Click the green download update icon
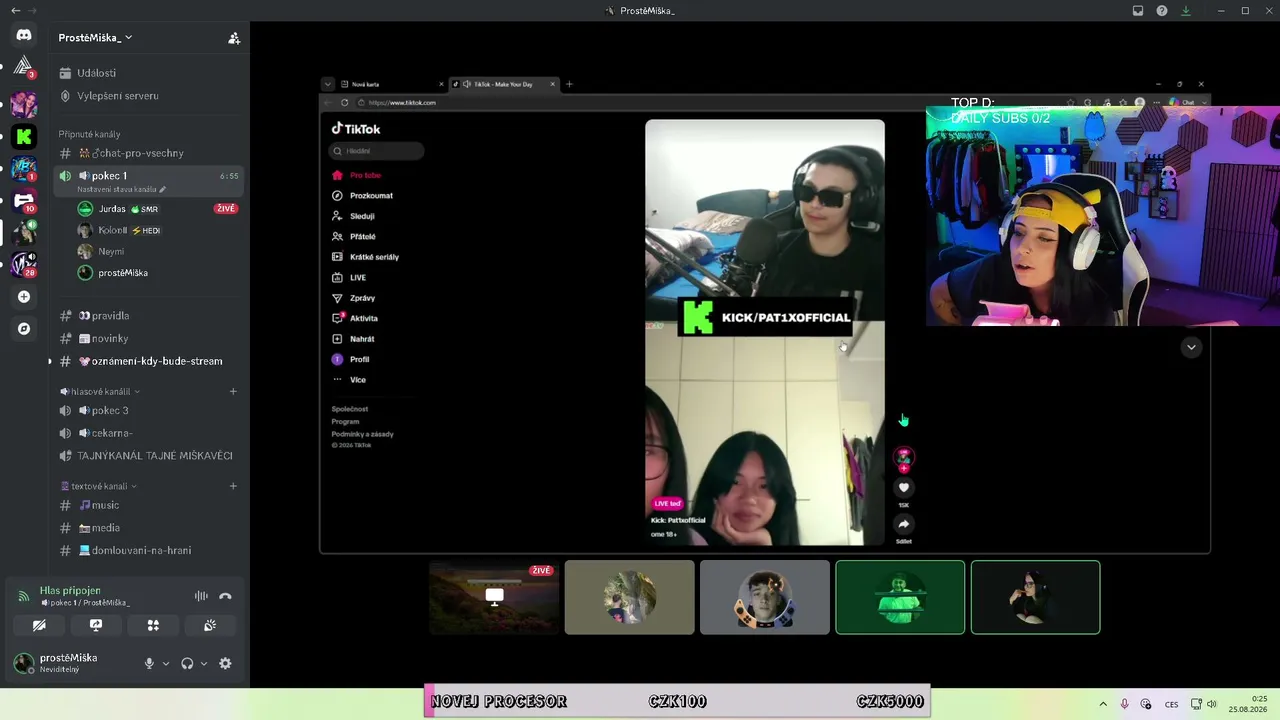Image resolution: width=1280 pixels, height=720 pixels. (x=1186, y=11)
